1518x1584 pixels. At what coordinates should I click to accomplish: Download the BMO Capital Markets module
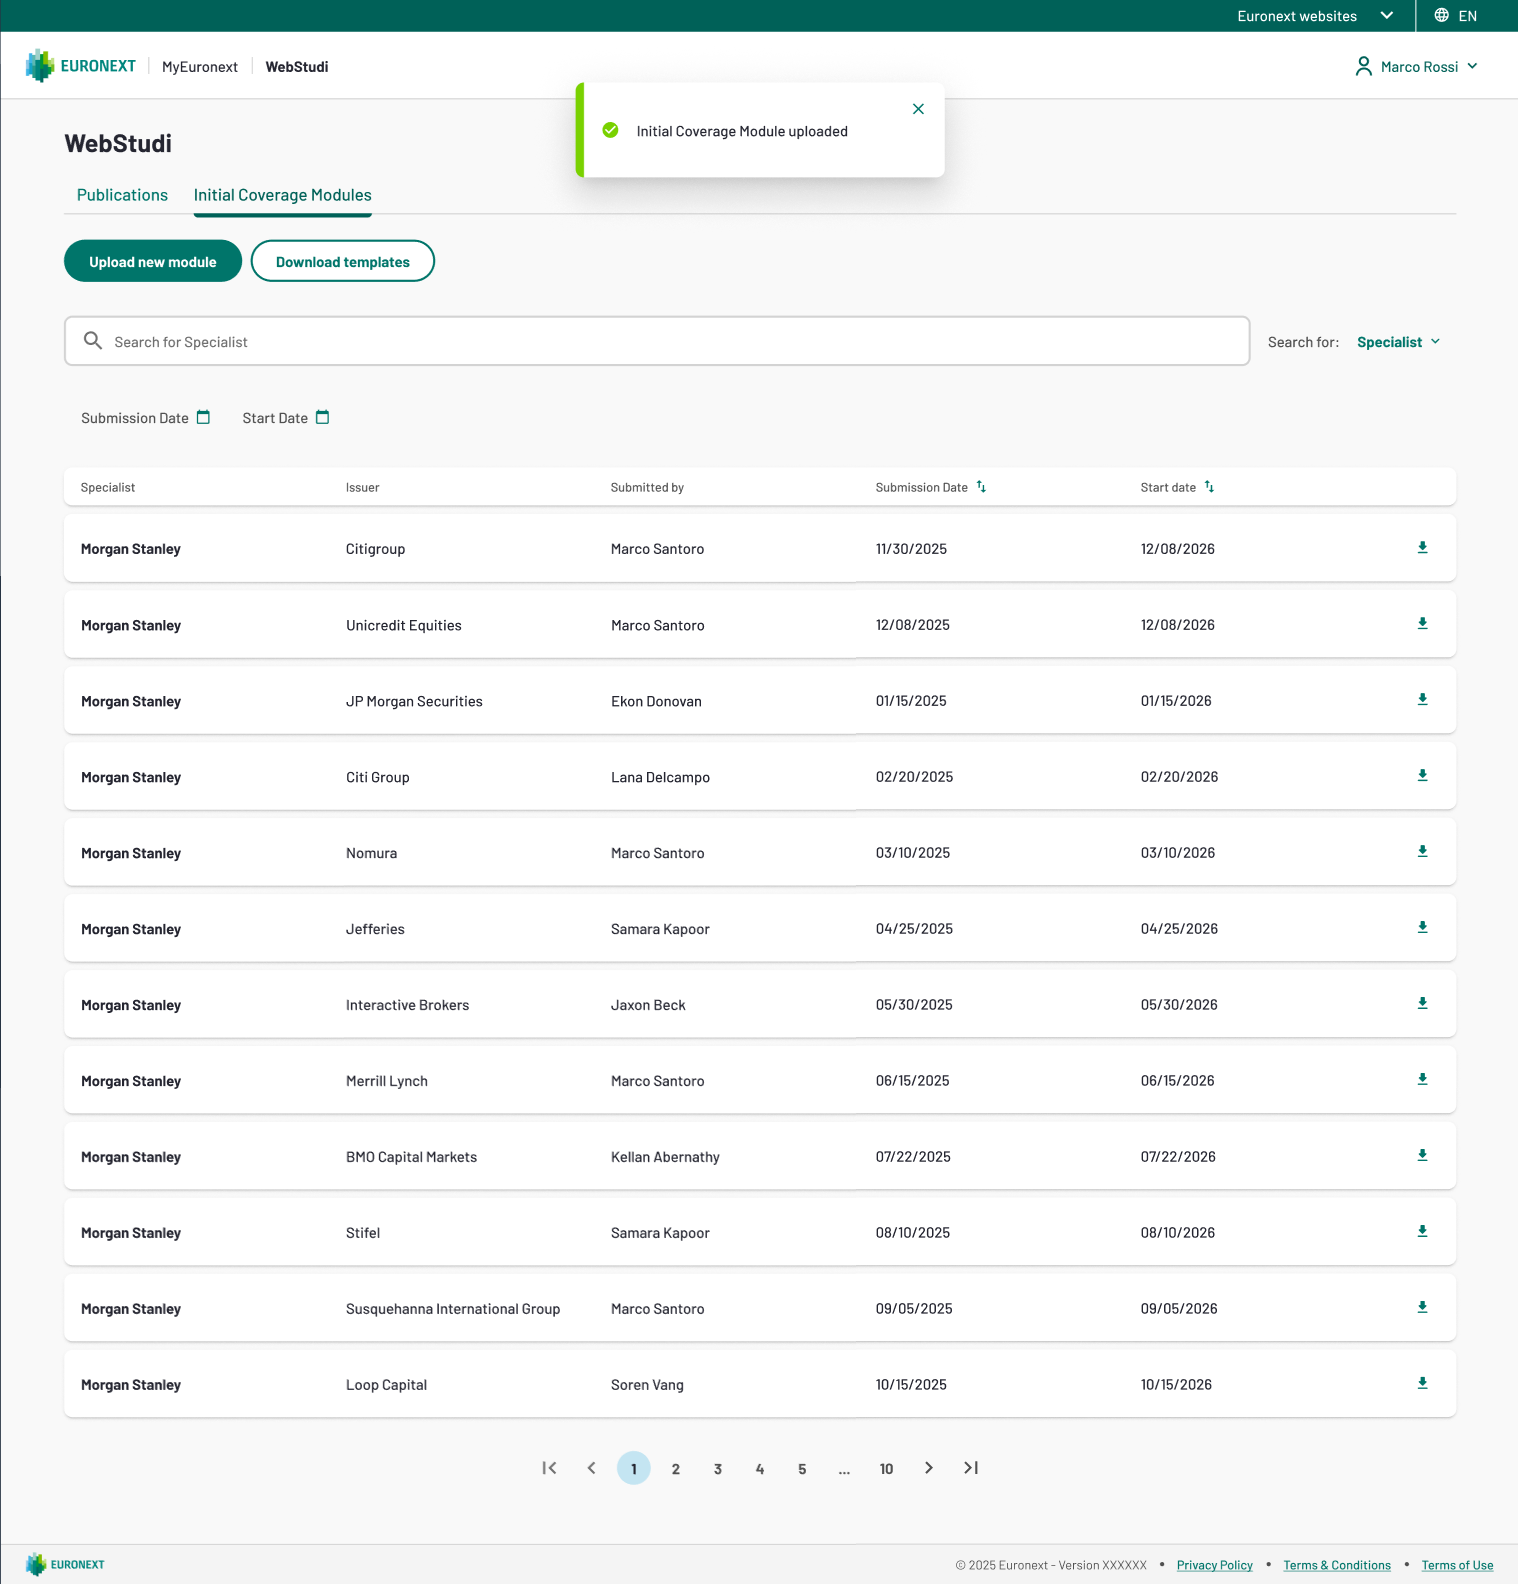coord(1422,1156)
